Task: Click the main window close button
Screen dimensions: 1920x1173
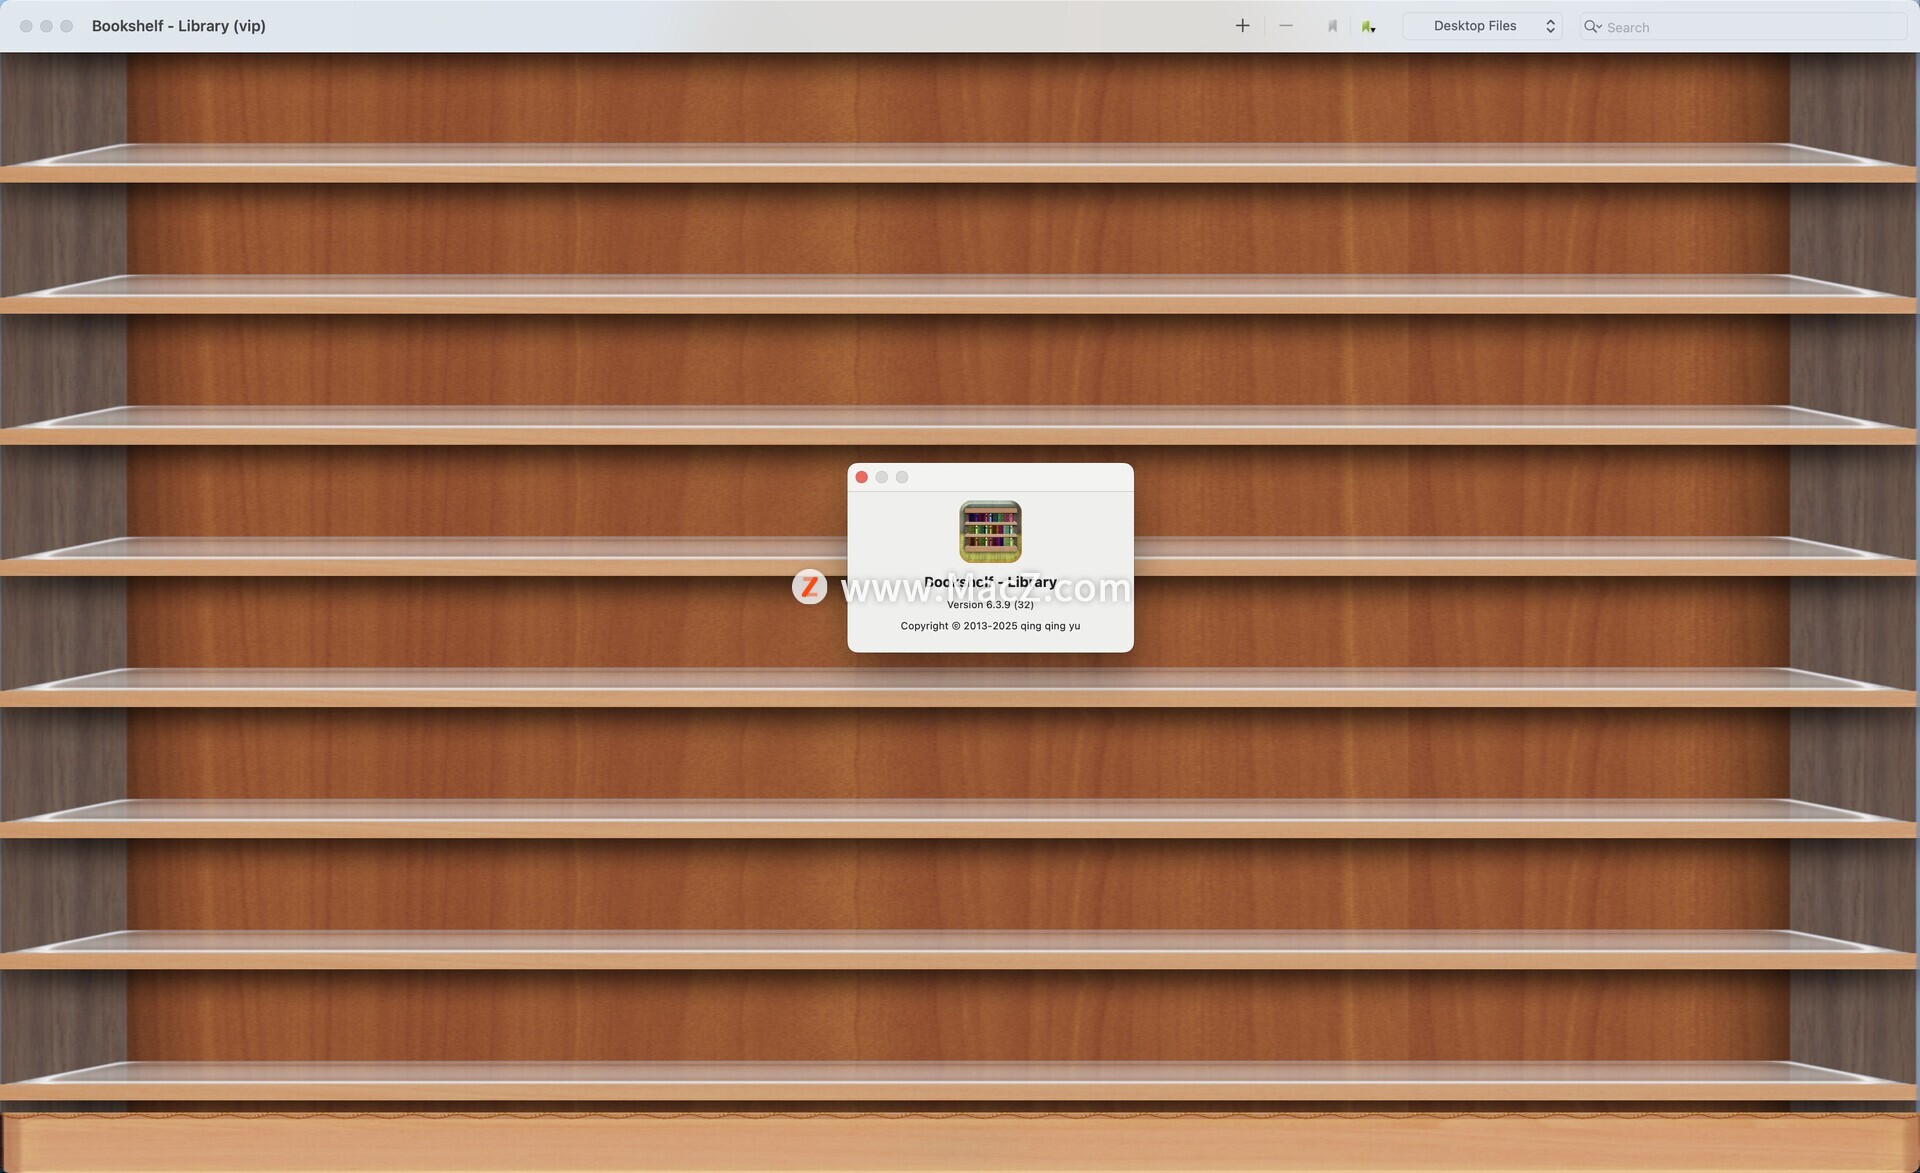Action: point(26,26)
